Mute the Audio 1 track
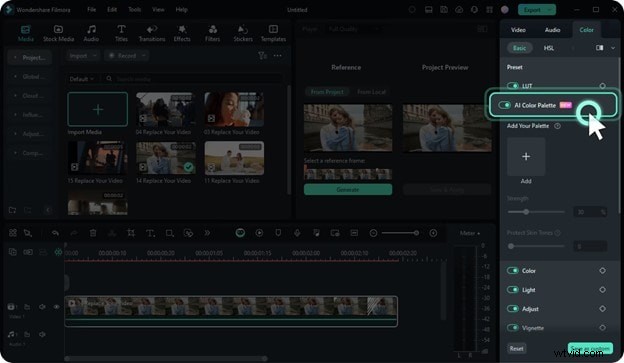Viewport: 624px width, 363px height. [x=42, y=334]
